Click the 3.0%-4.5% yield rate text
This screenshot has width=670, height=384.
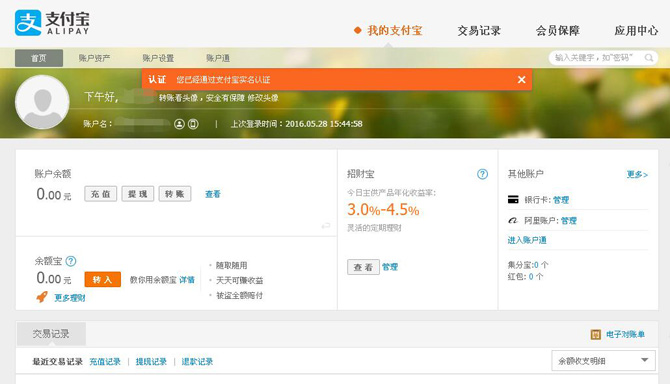coord(383,210)
